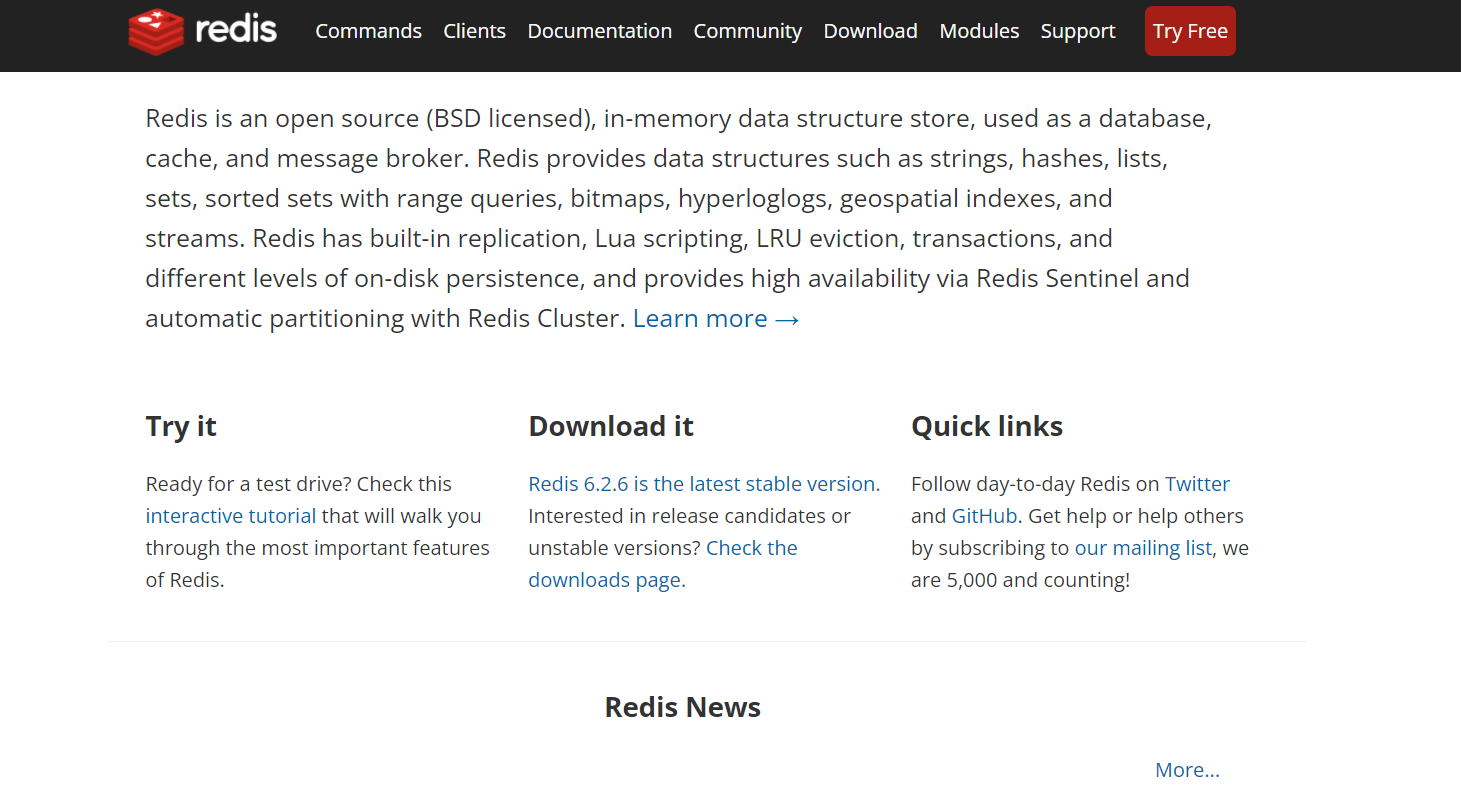Image resolution: width=1461 pixels, height=800 pixels.
Task: Visit the Support page link
Action: pyautogui.click(x=1078, y=31)
